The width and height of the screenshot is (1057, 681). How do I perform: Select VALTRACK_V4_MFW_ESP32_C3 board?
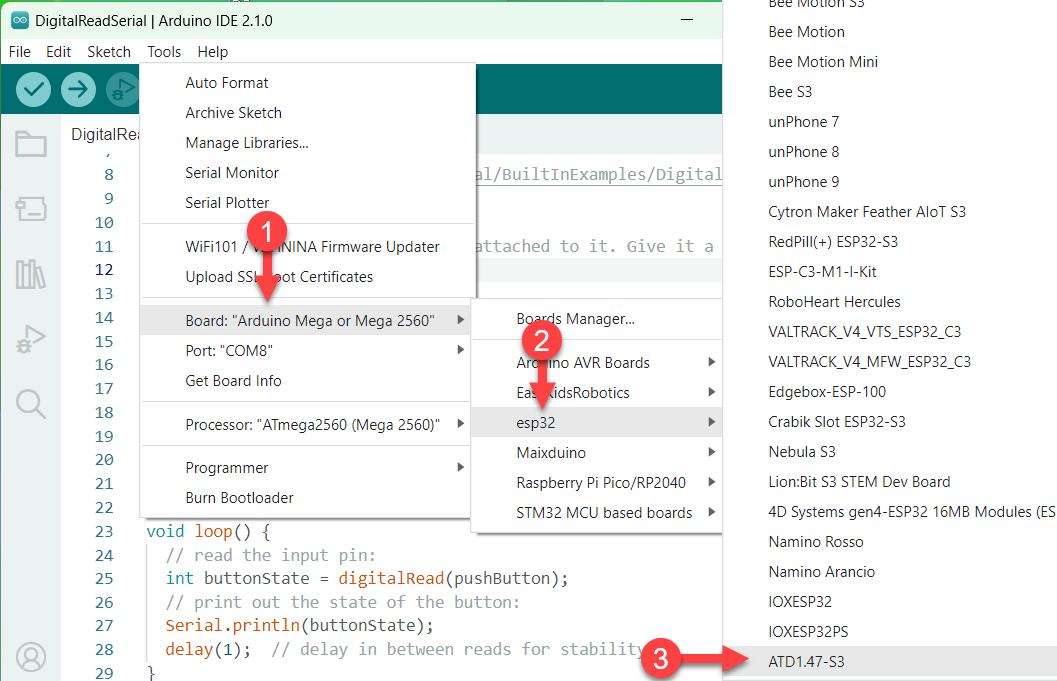pyautogui.click(x=890, y=362)
